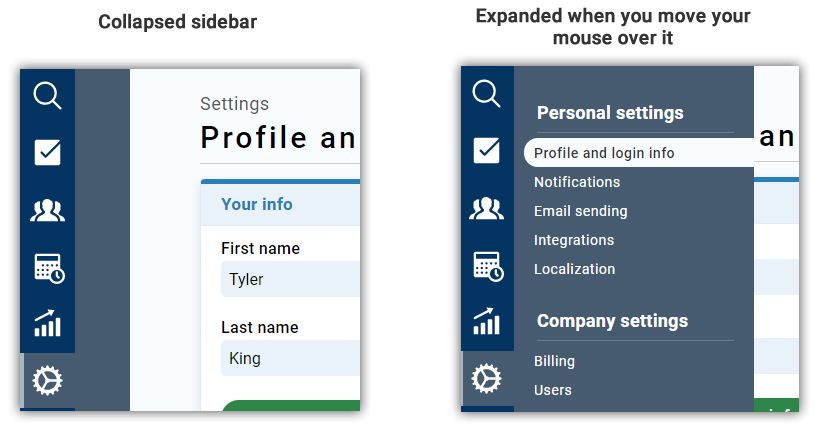This screenshot has width=818, height=429.
Task: Open the reports chart icon in expanded sidebar
Action: [x=487, y=322]
